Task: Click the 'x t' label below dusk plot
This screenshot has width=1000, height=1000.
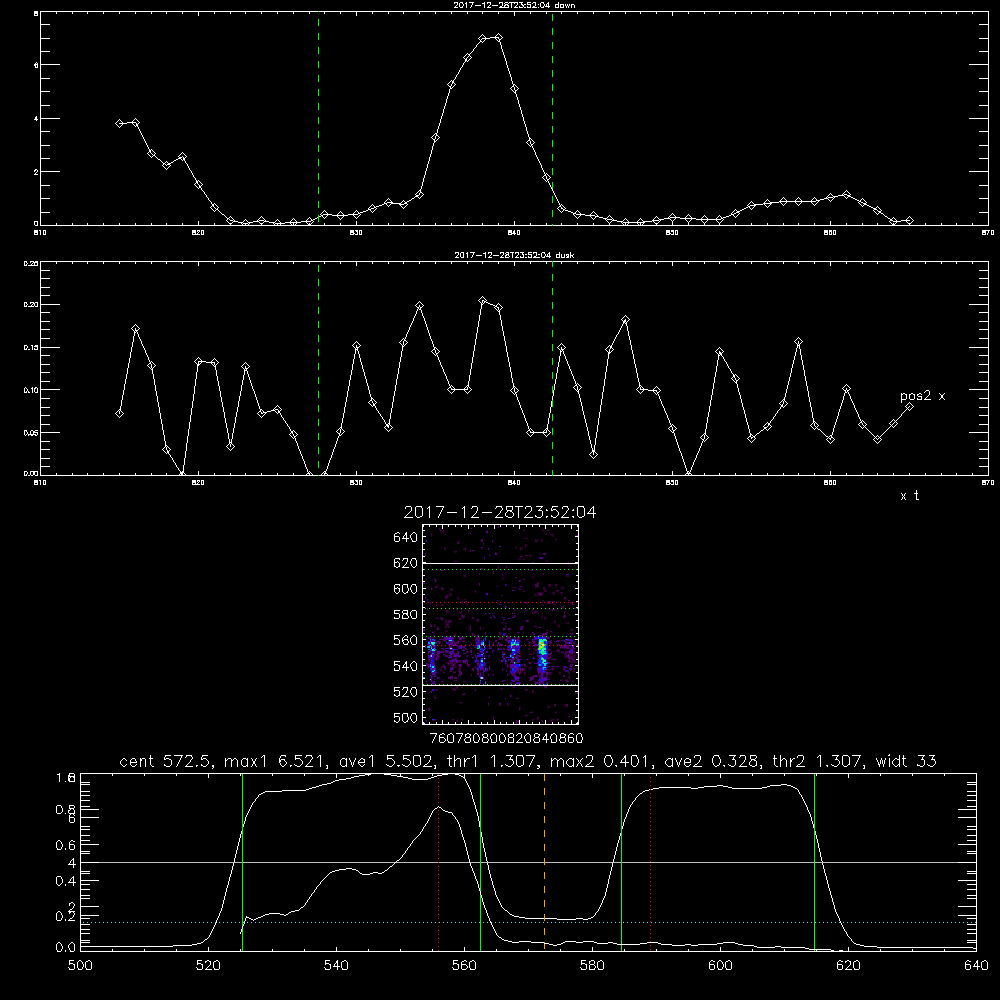Action: coord(909,496)
